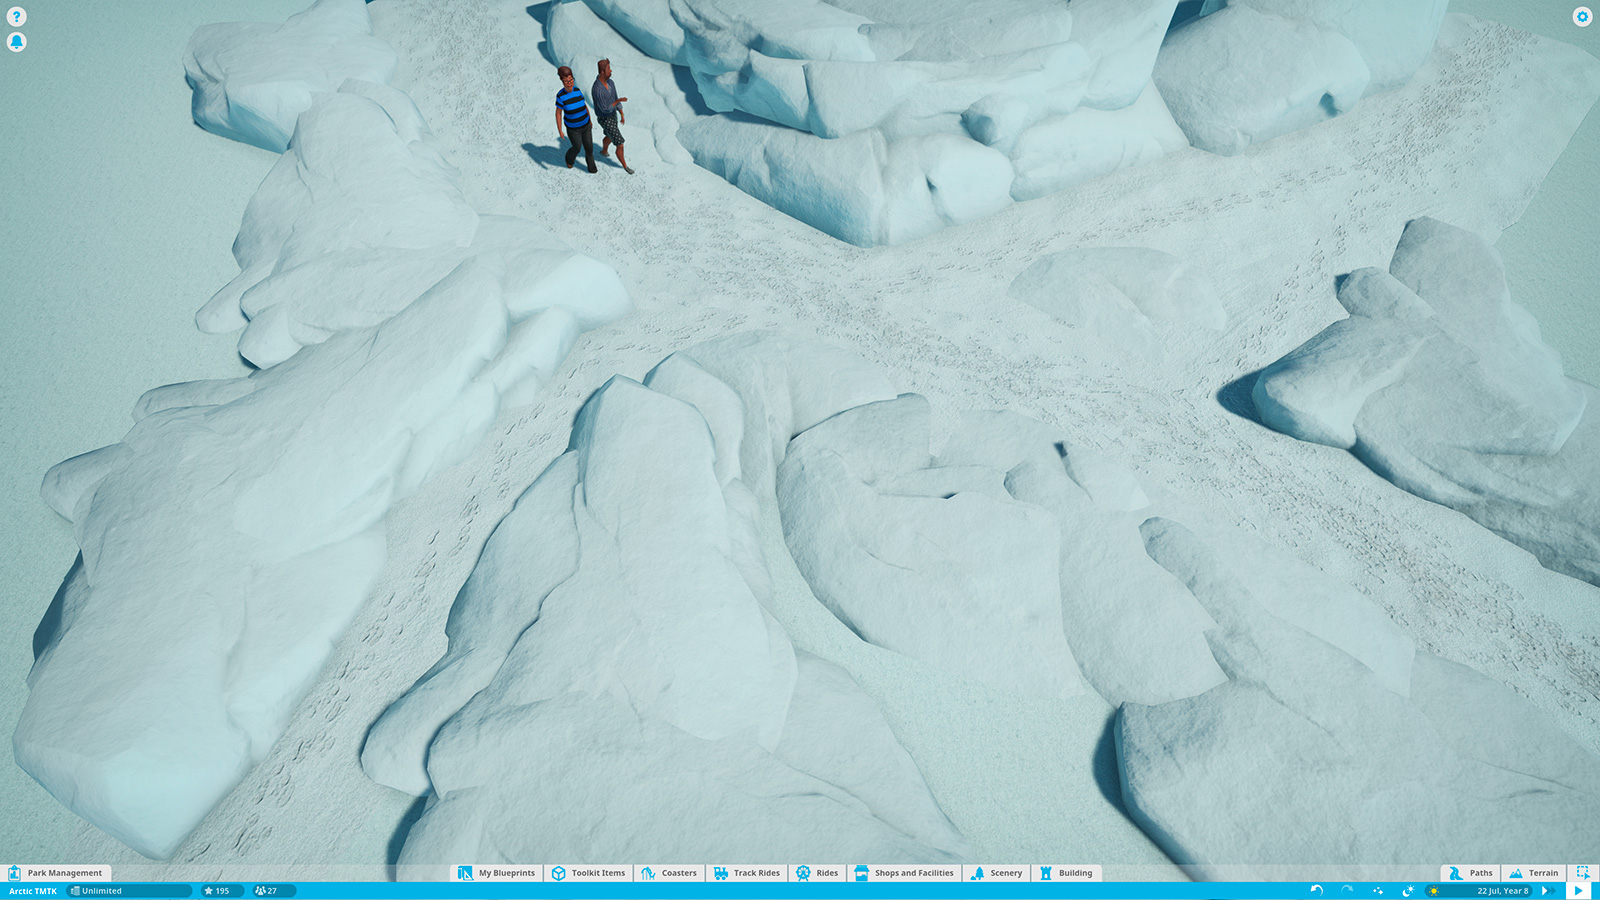Viewport: 1600px width, 900px height.
Task: Open Paths tab
Action: pos(1471,873)
